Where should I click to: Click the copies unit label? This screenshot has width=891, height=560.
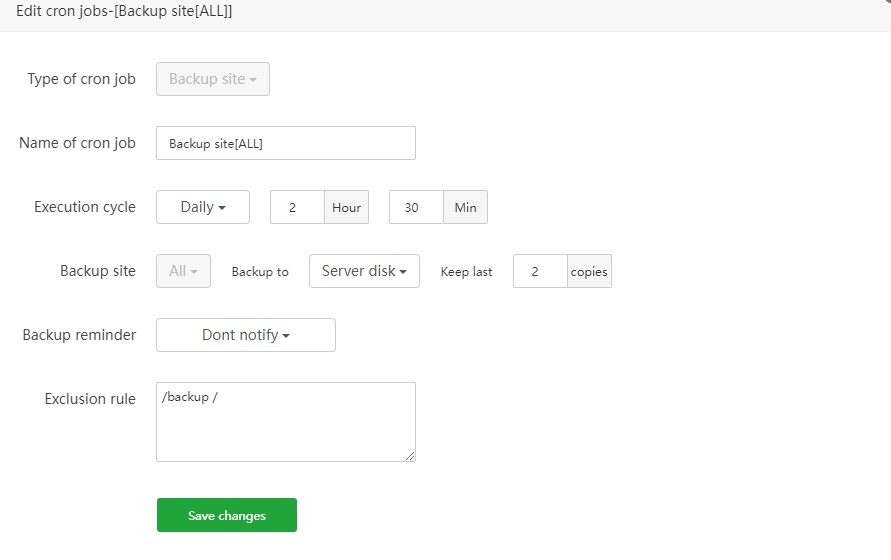click(589, 271)
